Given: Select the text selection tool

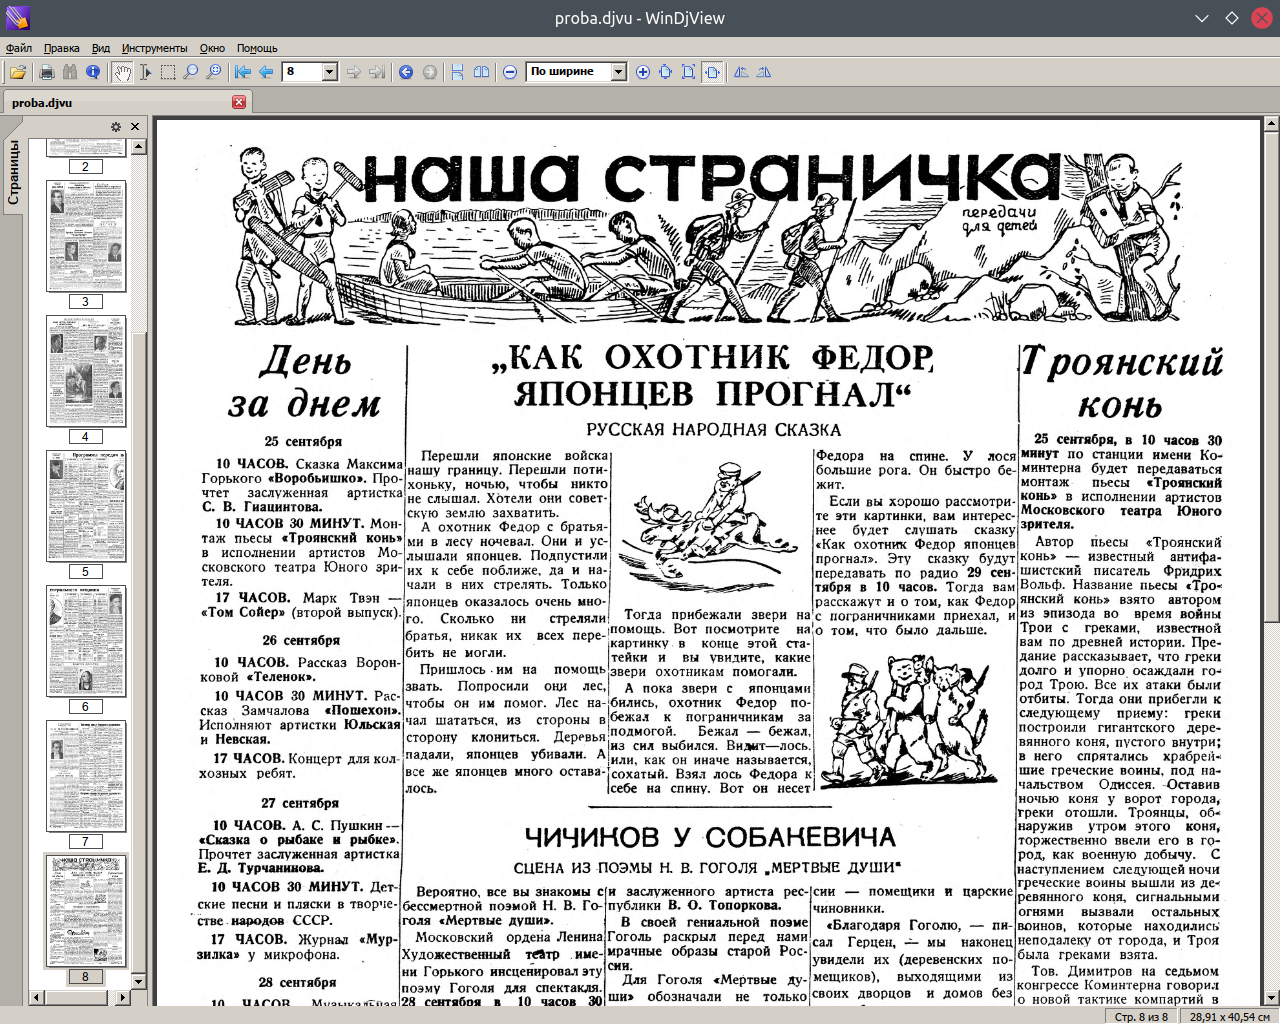Looking at the screenshot, I should pyautogui.click(x=145, y=72).
